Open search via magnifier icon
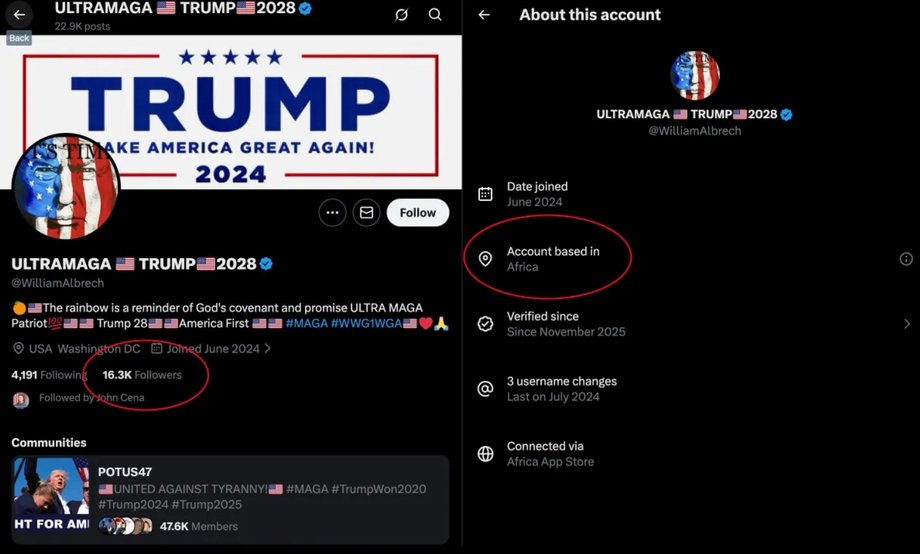 coord(435,15)
